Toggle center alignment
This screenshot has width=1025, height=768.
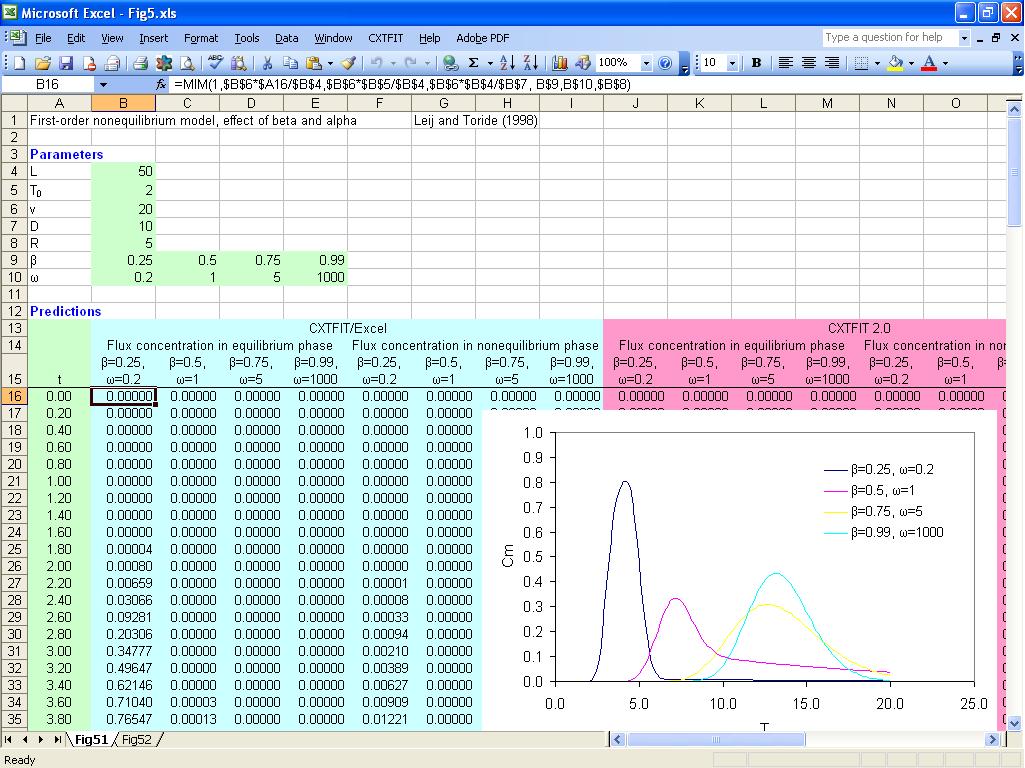click(x=808, y=63)
